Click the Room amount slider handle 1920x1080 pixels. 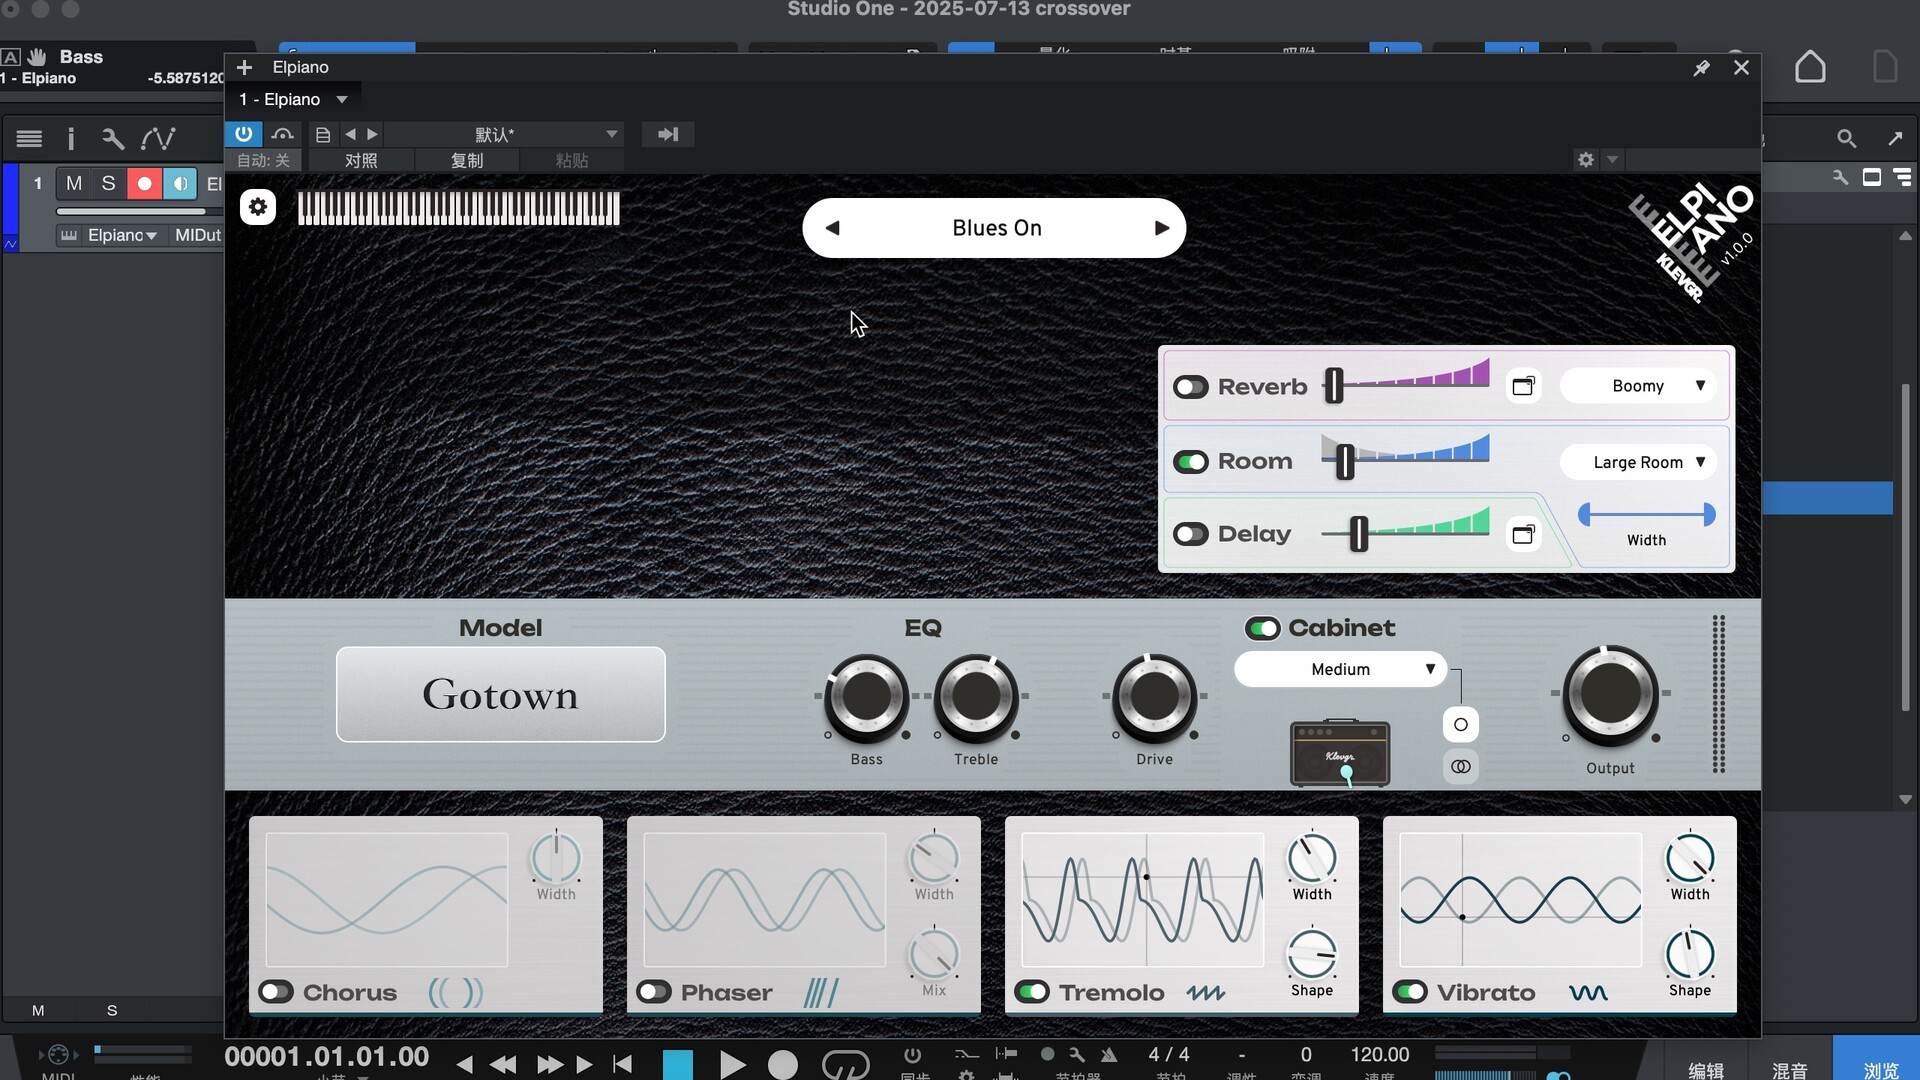tap(1345, 461)
